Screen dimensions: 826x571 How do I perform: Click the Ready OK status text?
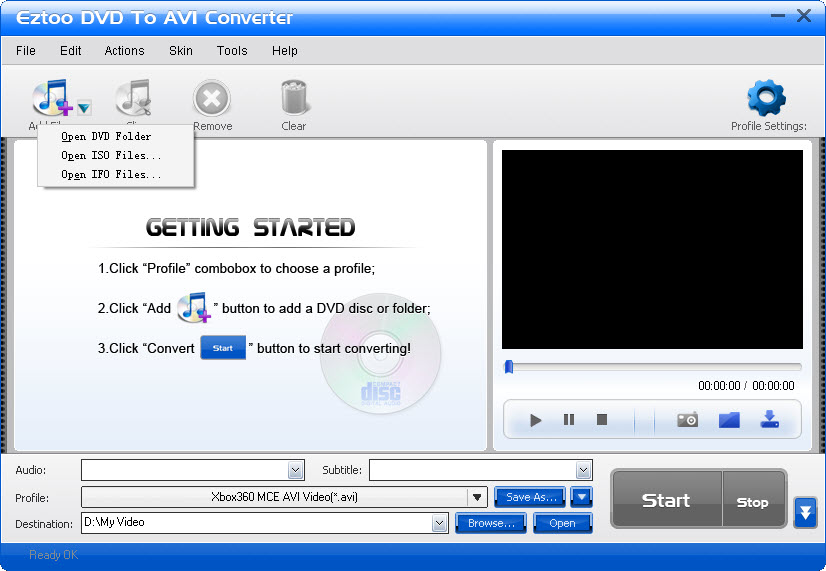53,555
